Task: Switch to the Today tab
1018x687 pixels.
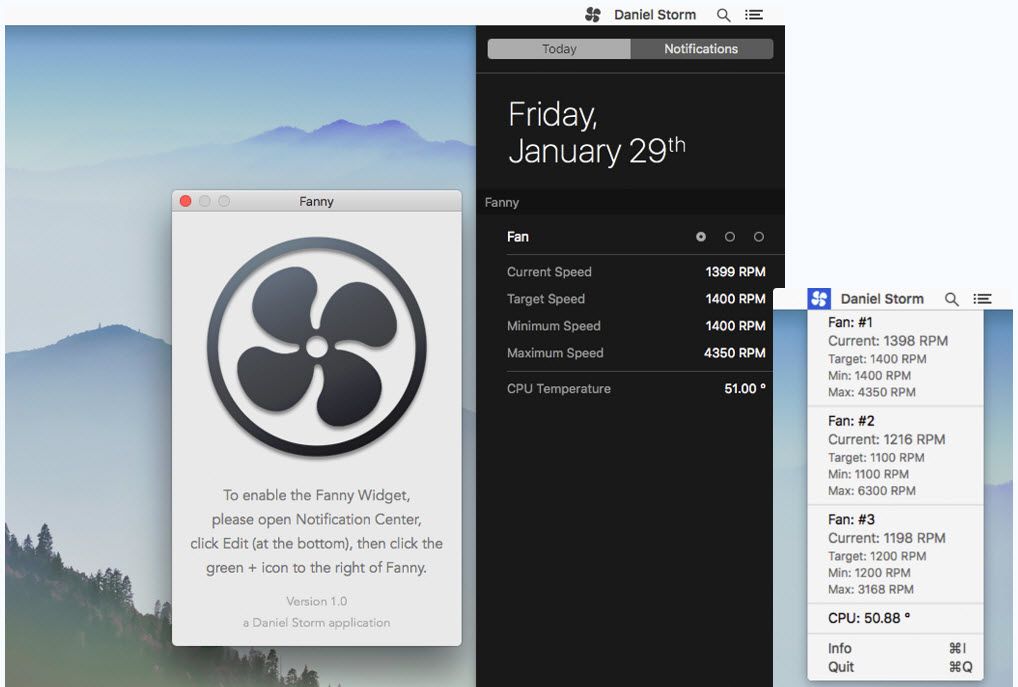Action: tap(559, 49)
